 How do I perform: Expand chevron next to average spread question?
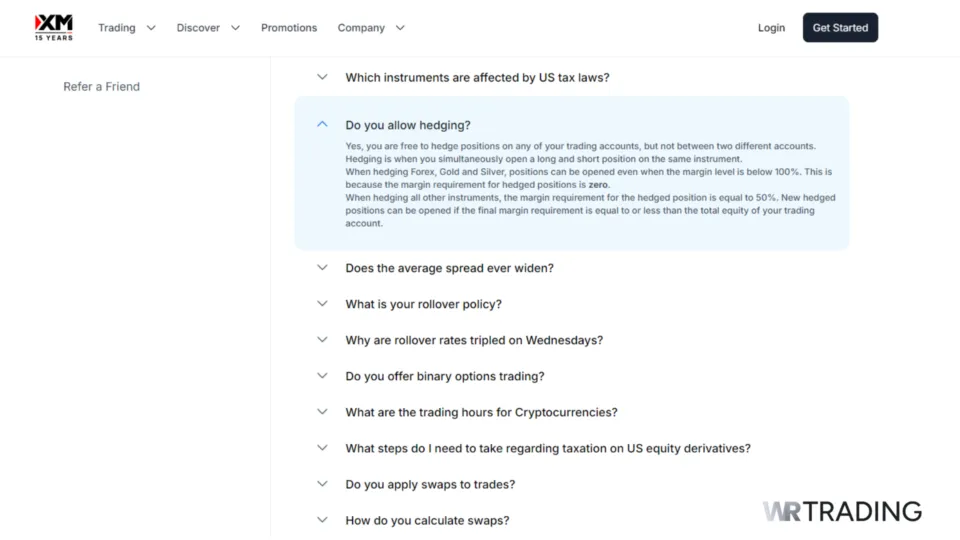click(322, 268)
